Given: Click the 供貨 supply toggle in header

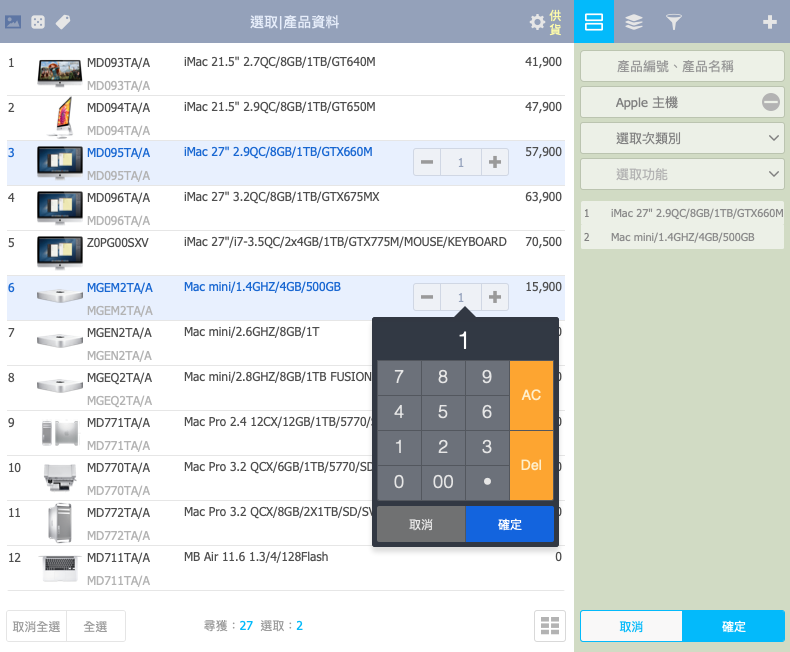Looking at the screenshot, I should coord(555,22).
